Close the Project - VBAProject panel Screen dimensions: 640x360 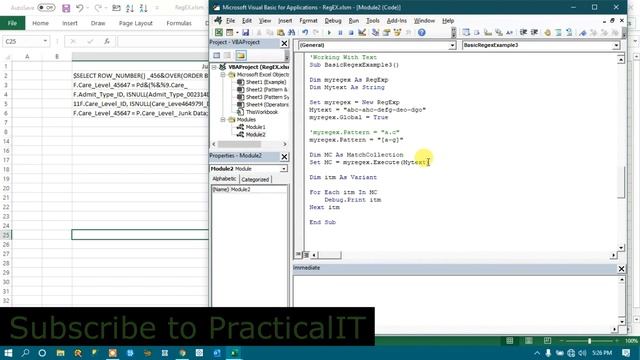pyautogui.click(x=284, y=43)
